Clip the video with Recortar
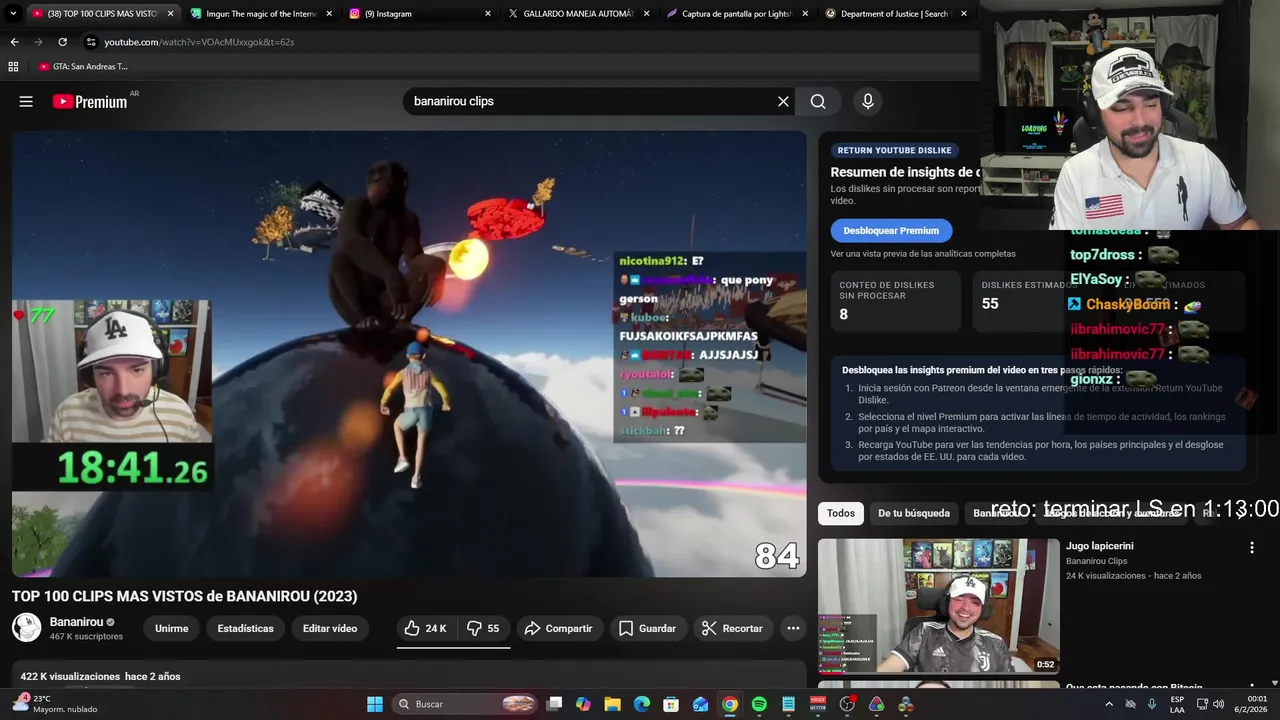This screenshot has width=1280, height=720. coord(733,628)
